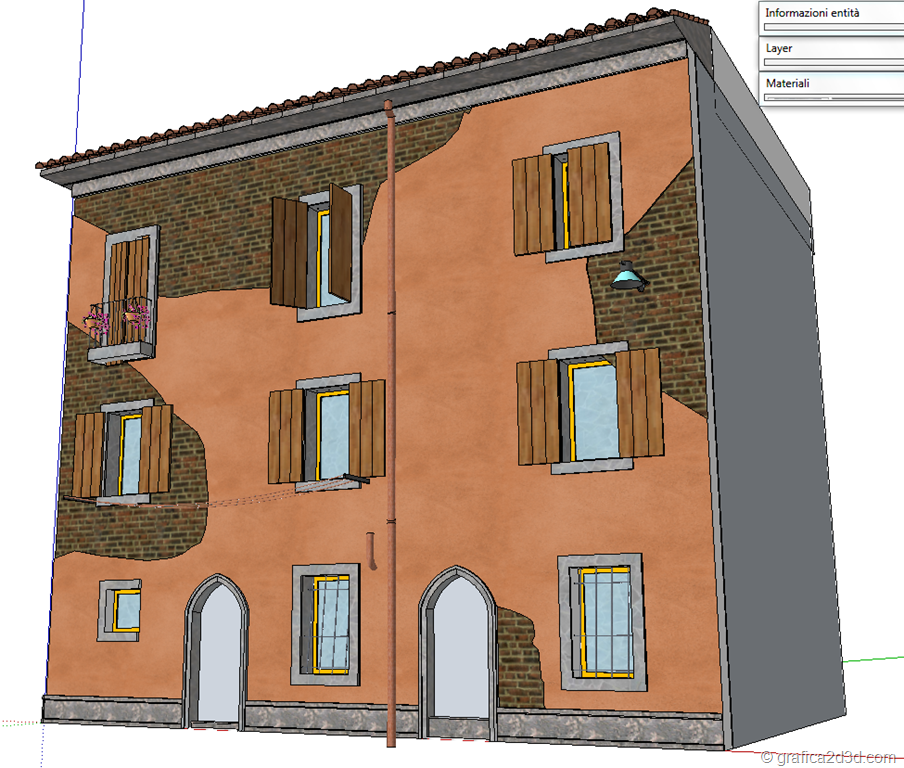
Task: Select the tall vertical drainpipe
Action: click(390, 400)
